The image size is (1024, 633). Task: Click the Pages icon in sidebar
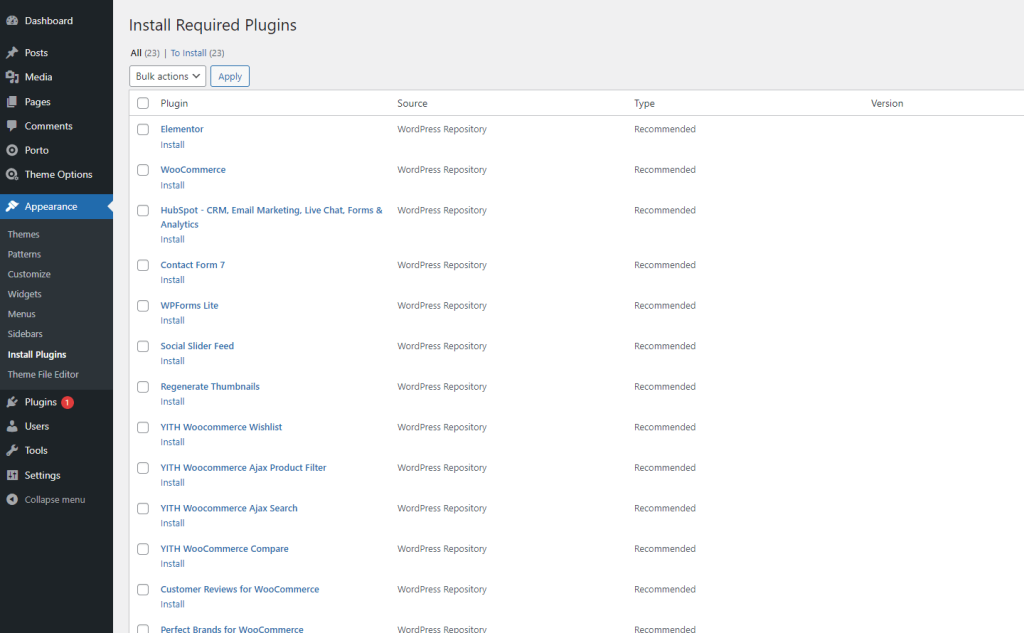[x=12, y=102]
